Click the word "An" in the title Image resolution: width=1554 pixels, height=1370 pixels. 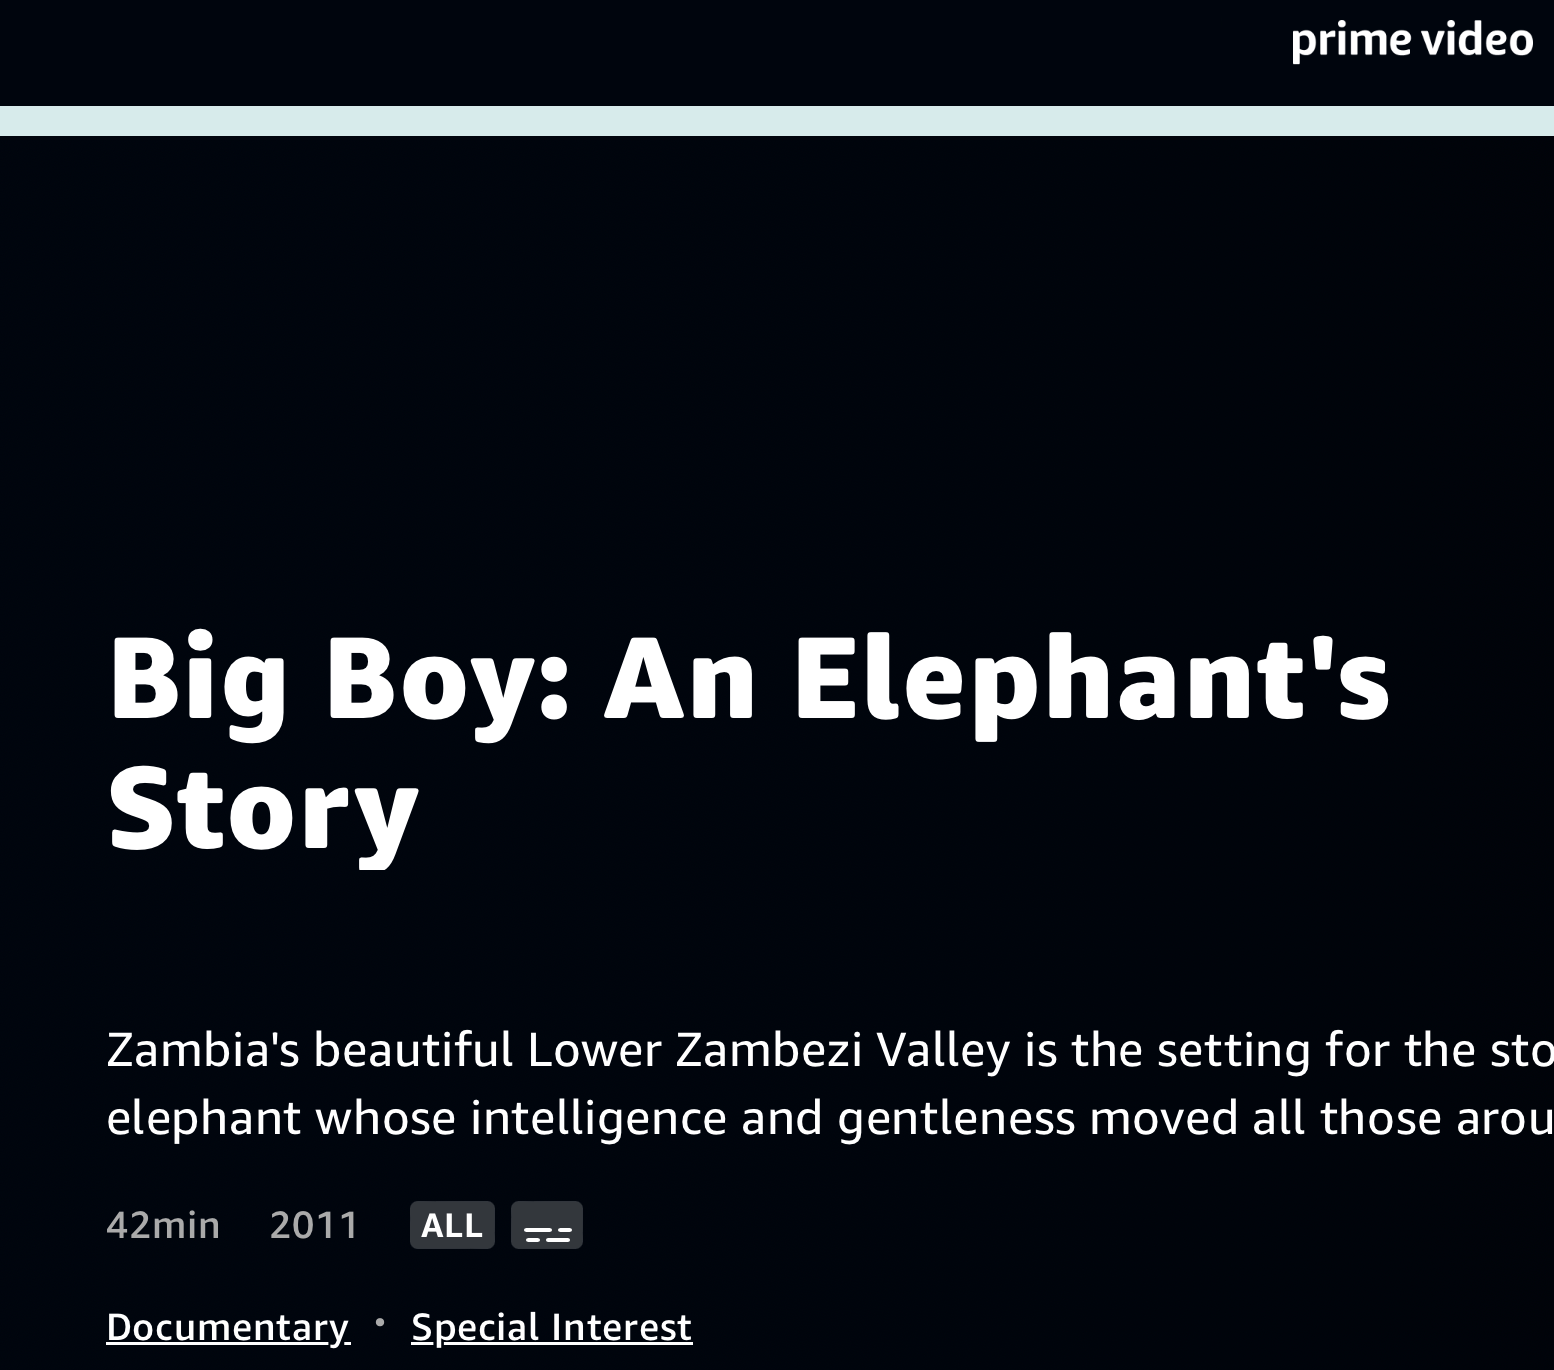pyautogui.click(x=680, y=680)
